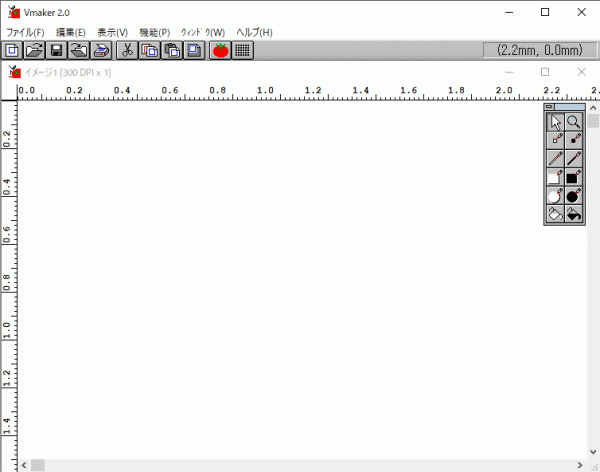Click the copy toolbar icon

(x=149, y=50)
